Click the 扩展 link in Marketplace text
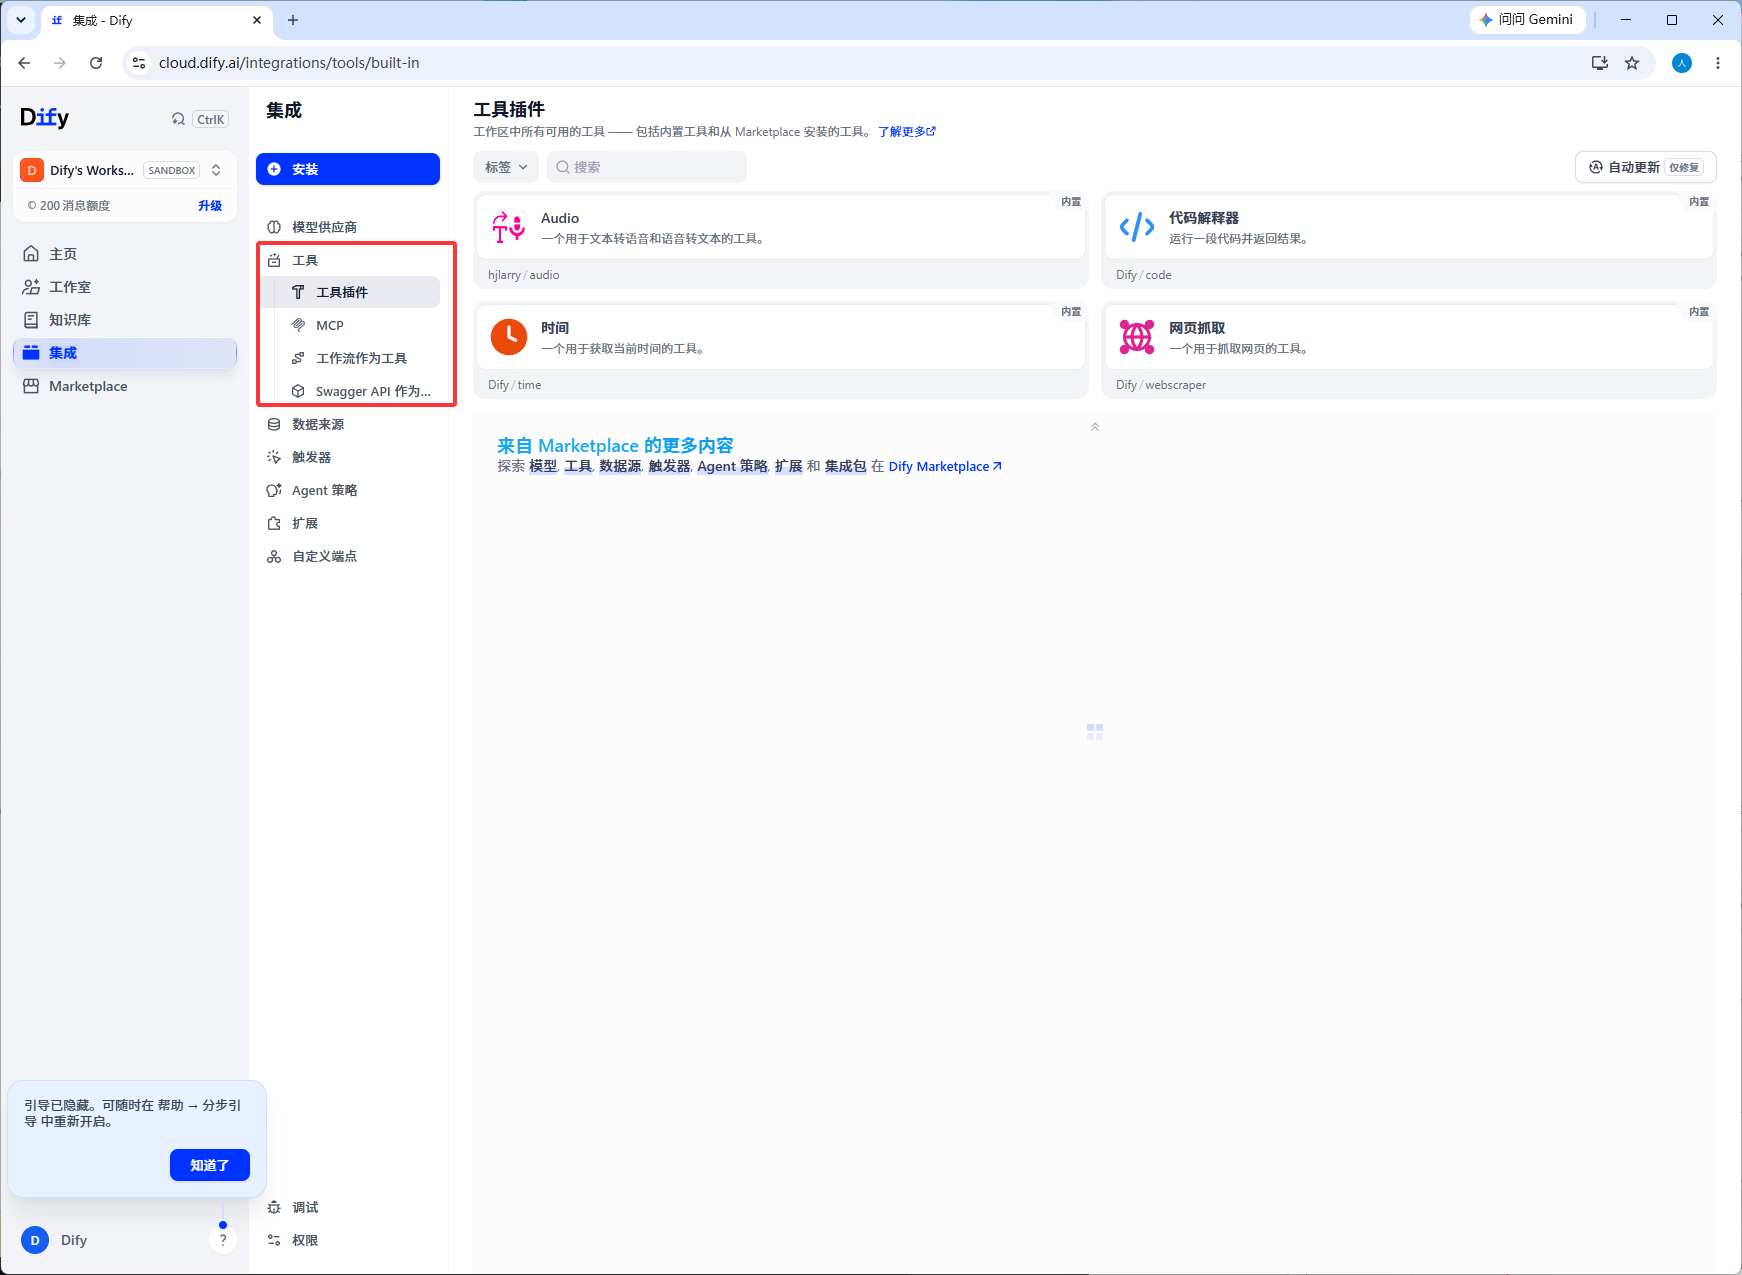 click(x=789, y=466)
